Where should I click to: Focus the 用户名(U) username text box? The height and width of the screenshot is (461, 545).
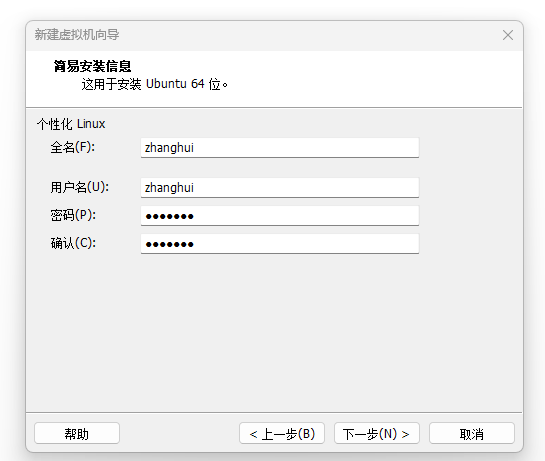(280, 188)
